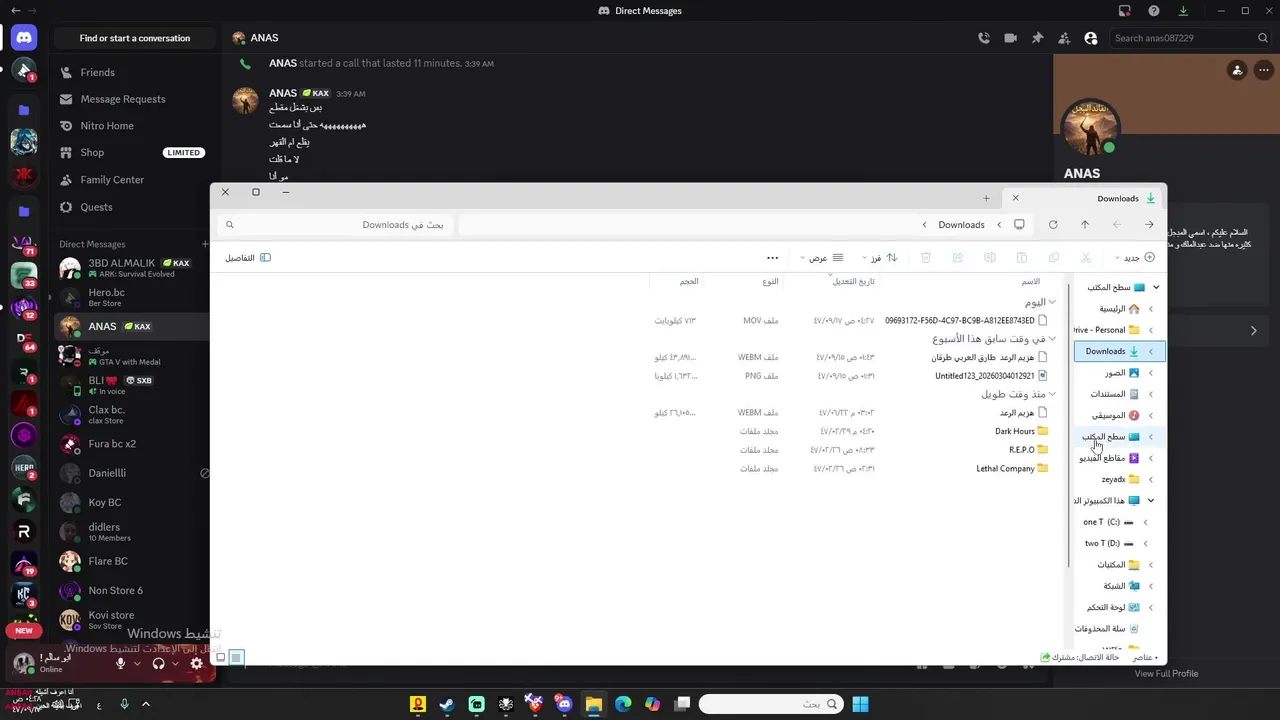
Task: Sort by الاسم Name column header
Action: pyautogui.click(x=1030, y=281)
